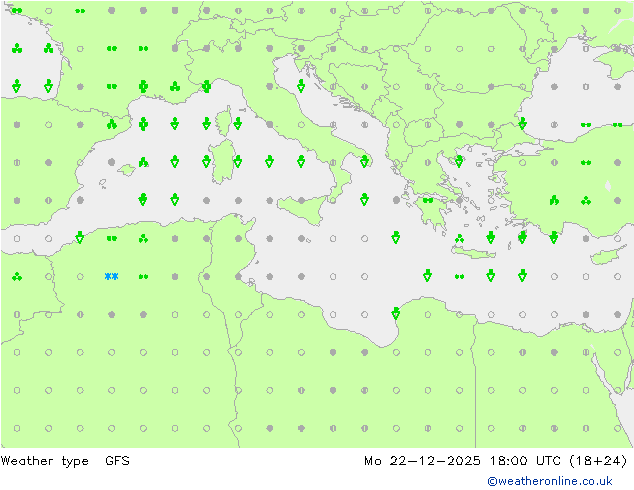Click the green rain symbol east of Sicily
This screenshot has width=634, height=490.
pyautogui.click(x=364, y=199)
